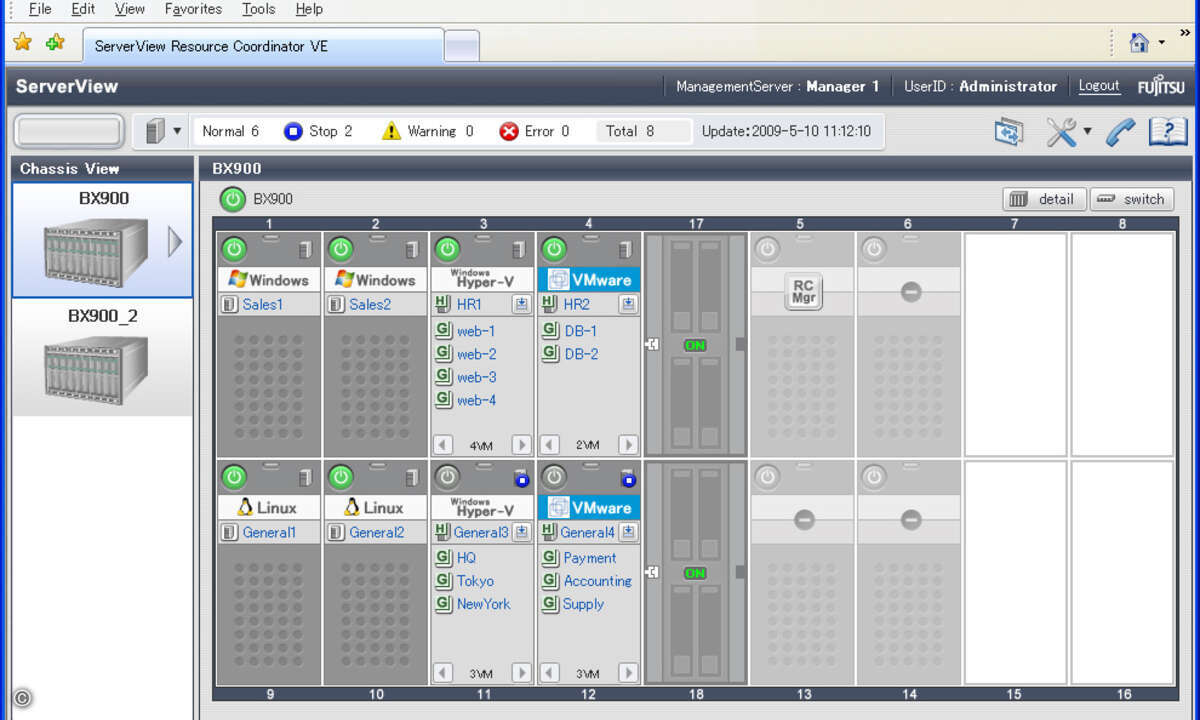Open the Tools menu
Screen dimensions: 1200x720
(x=259, y=9)
